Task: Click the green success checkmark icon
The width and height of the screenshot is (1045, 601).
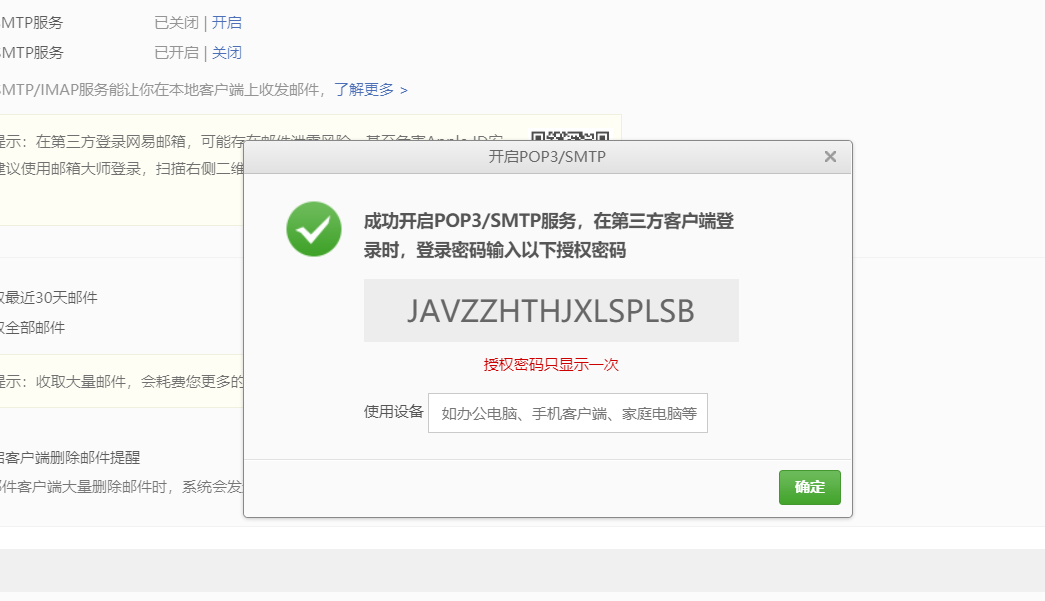Action: coord(314,229)
